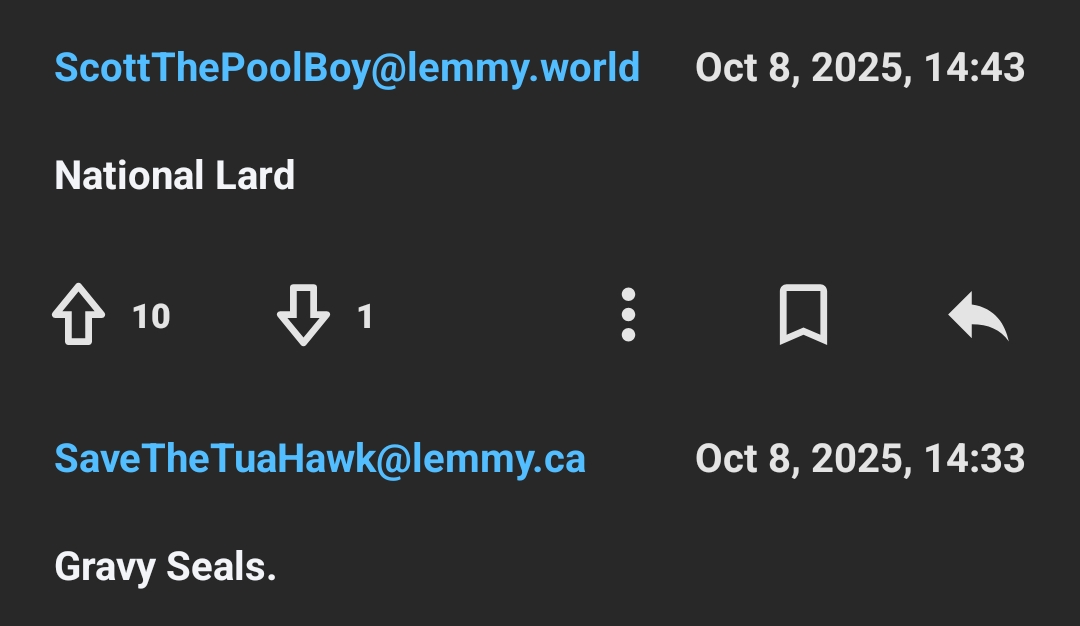This screenshot has height=626, width=1080.
Task: Open ScottThePoolBoy's user profile
Action: tap(210, 68)
